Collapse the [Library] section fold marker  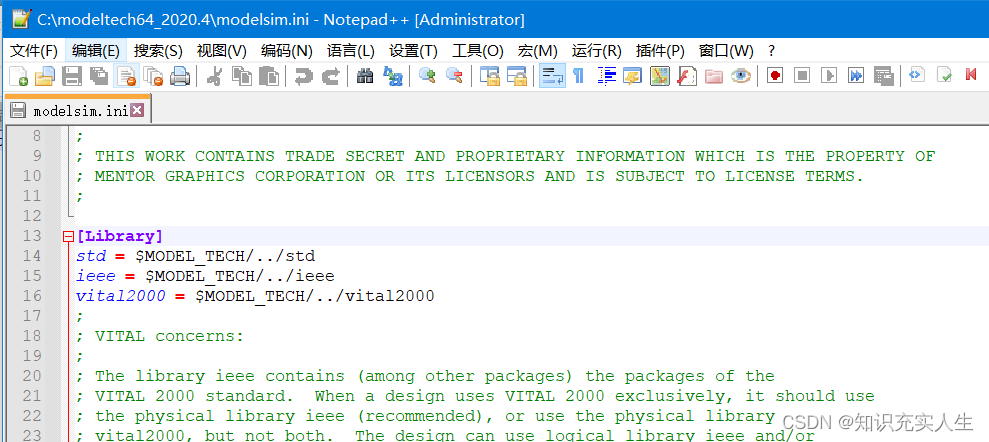click(68, 236)
